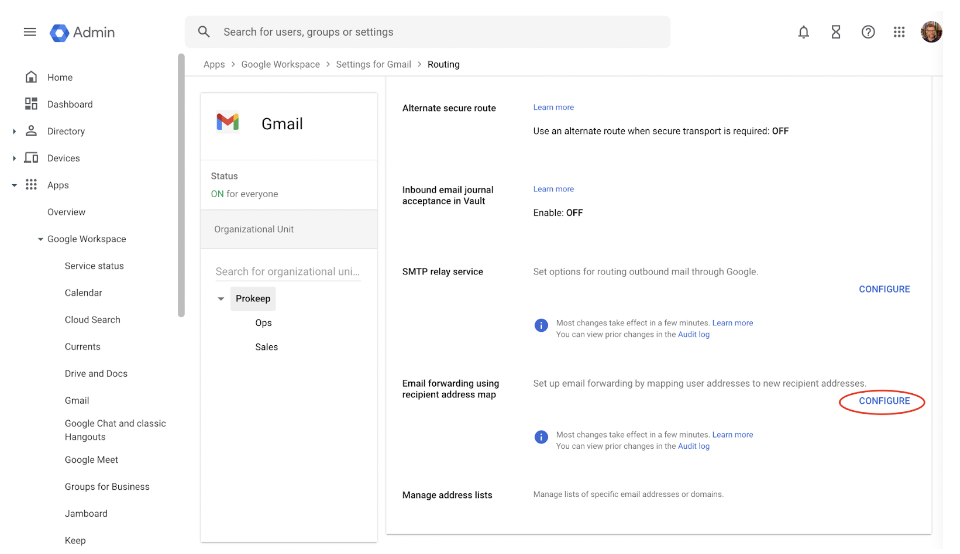This screenshot has width=960, height=554.
Task: Click the organizational unit search field
Action: coord(288,272)
